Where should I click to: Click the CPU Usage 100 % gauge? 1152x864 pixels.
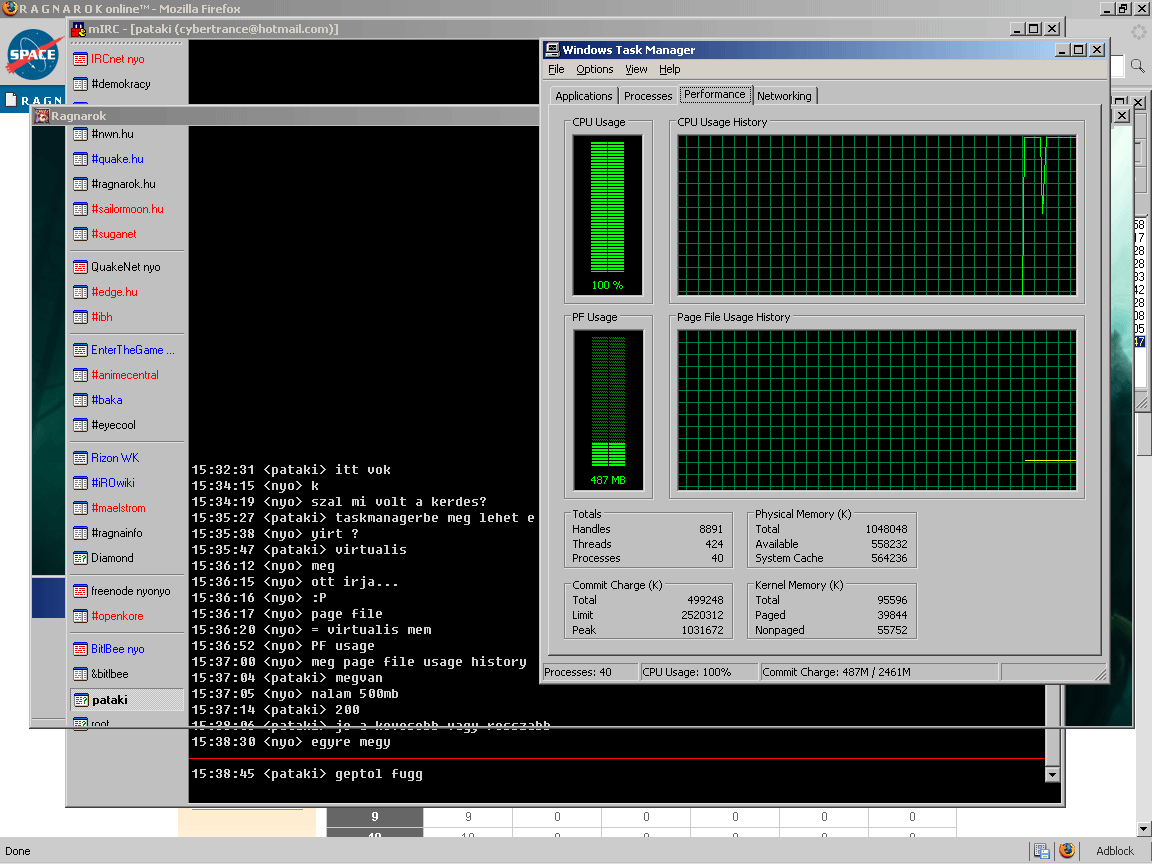pyautogui.click(x=608, y=215)
